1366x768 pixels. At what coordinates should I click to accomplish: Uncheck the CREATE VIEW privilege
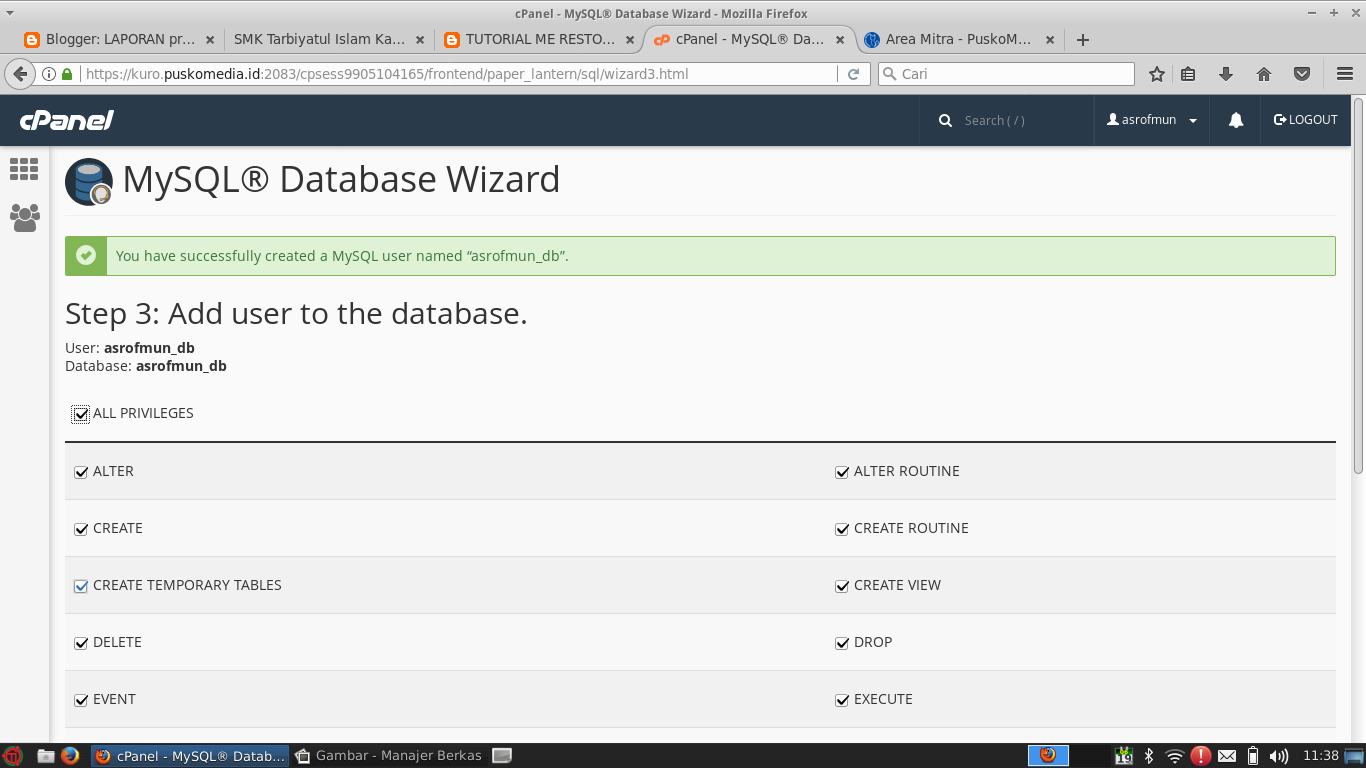842,586
